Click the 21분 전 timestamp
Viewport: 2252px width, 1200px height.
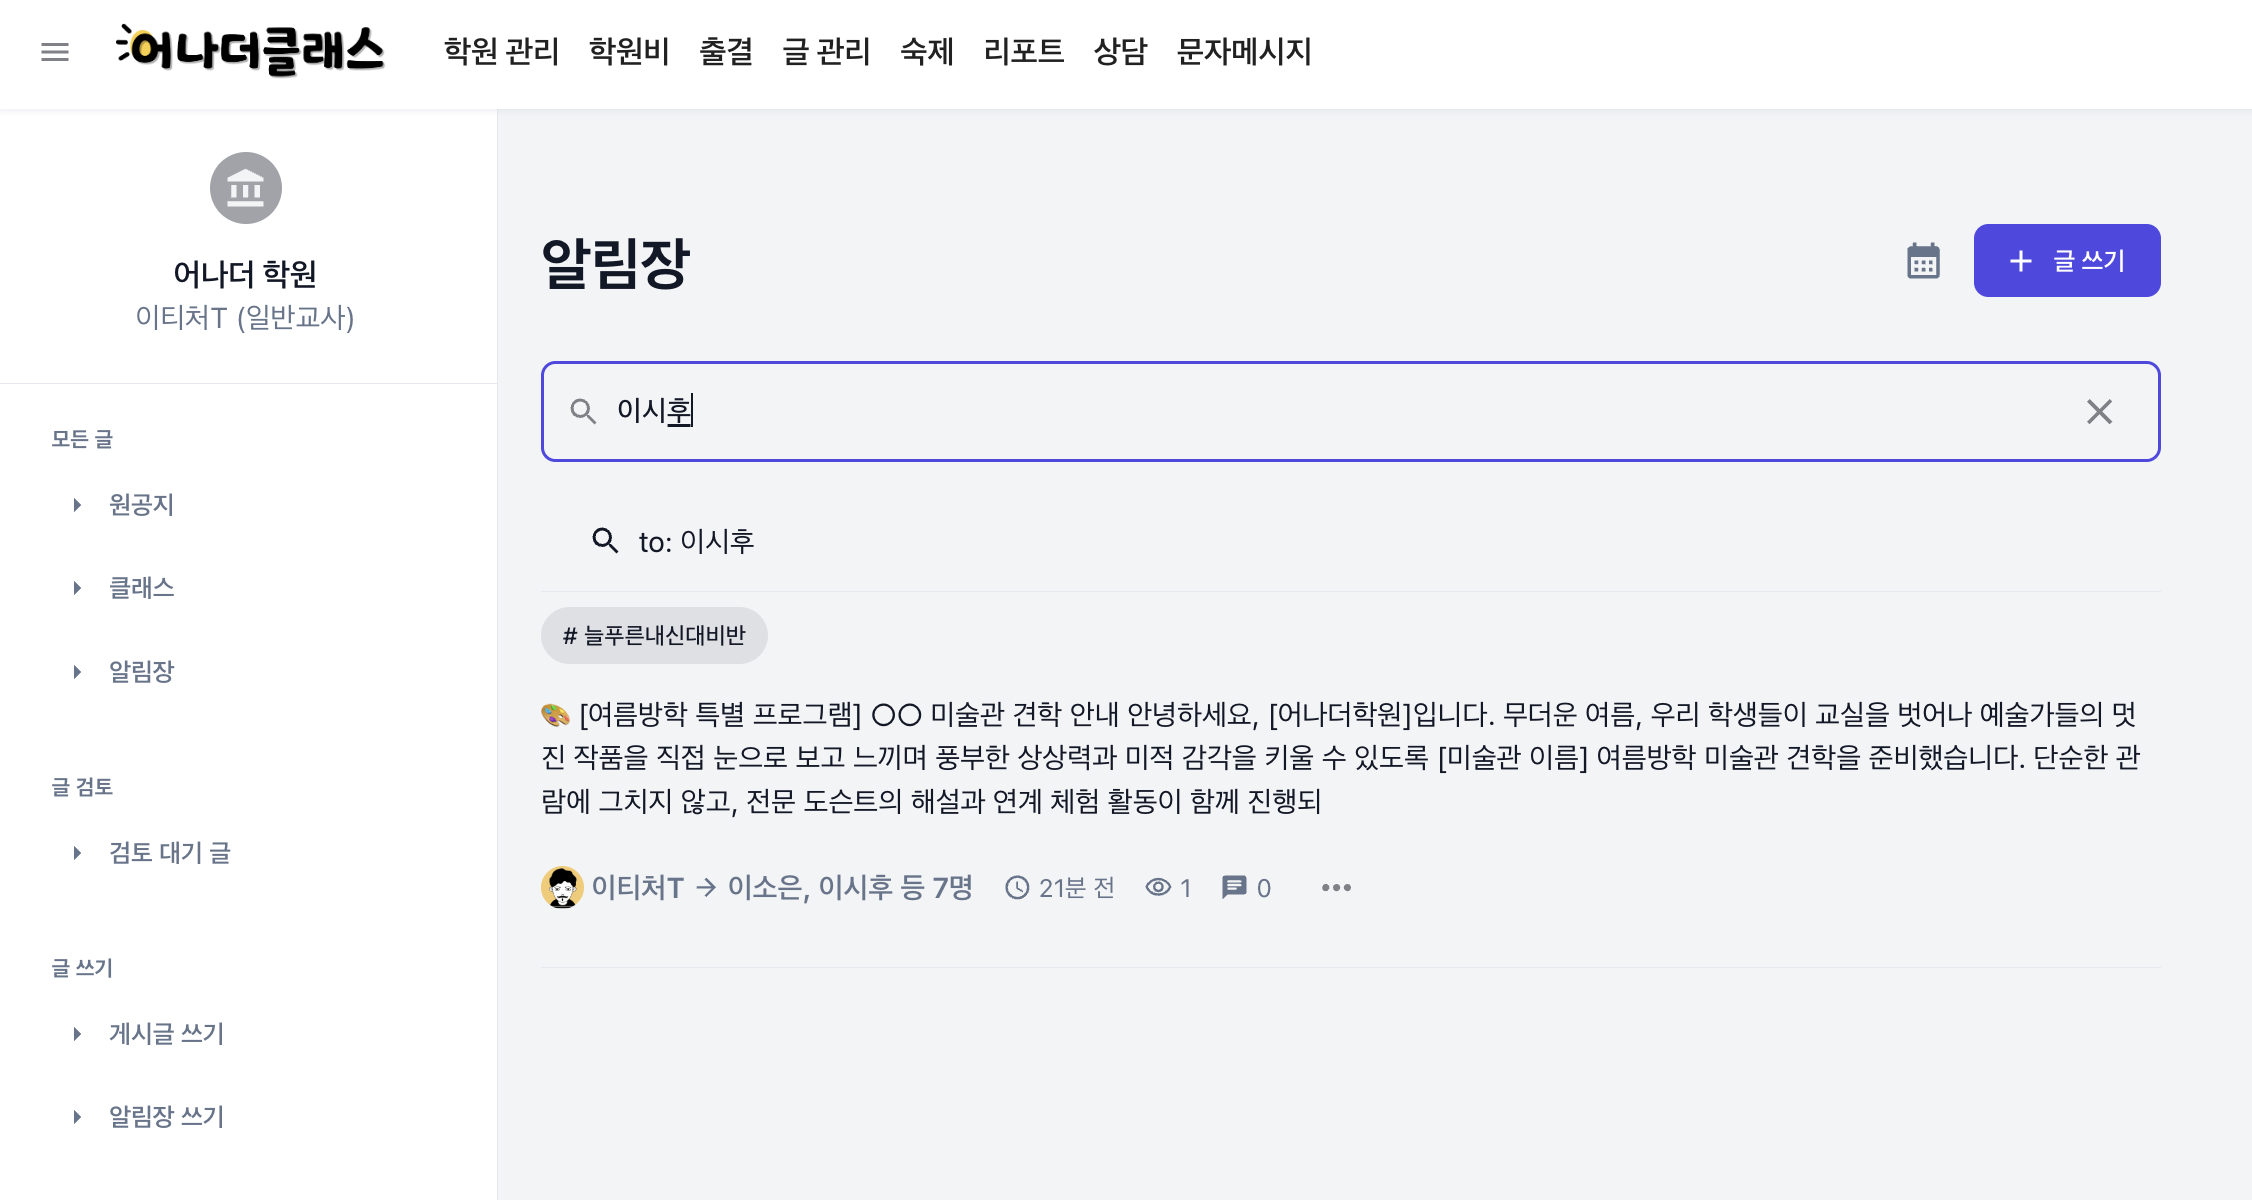tap(1077, 888)
